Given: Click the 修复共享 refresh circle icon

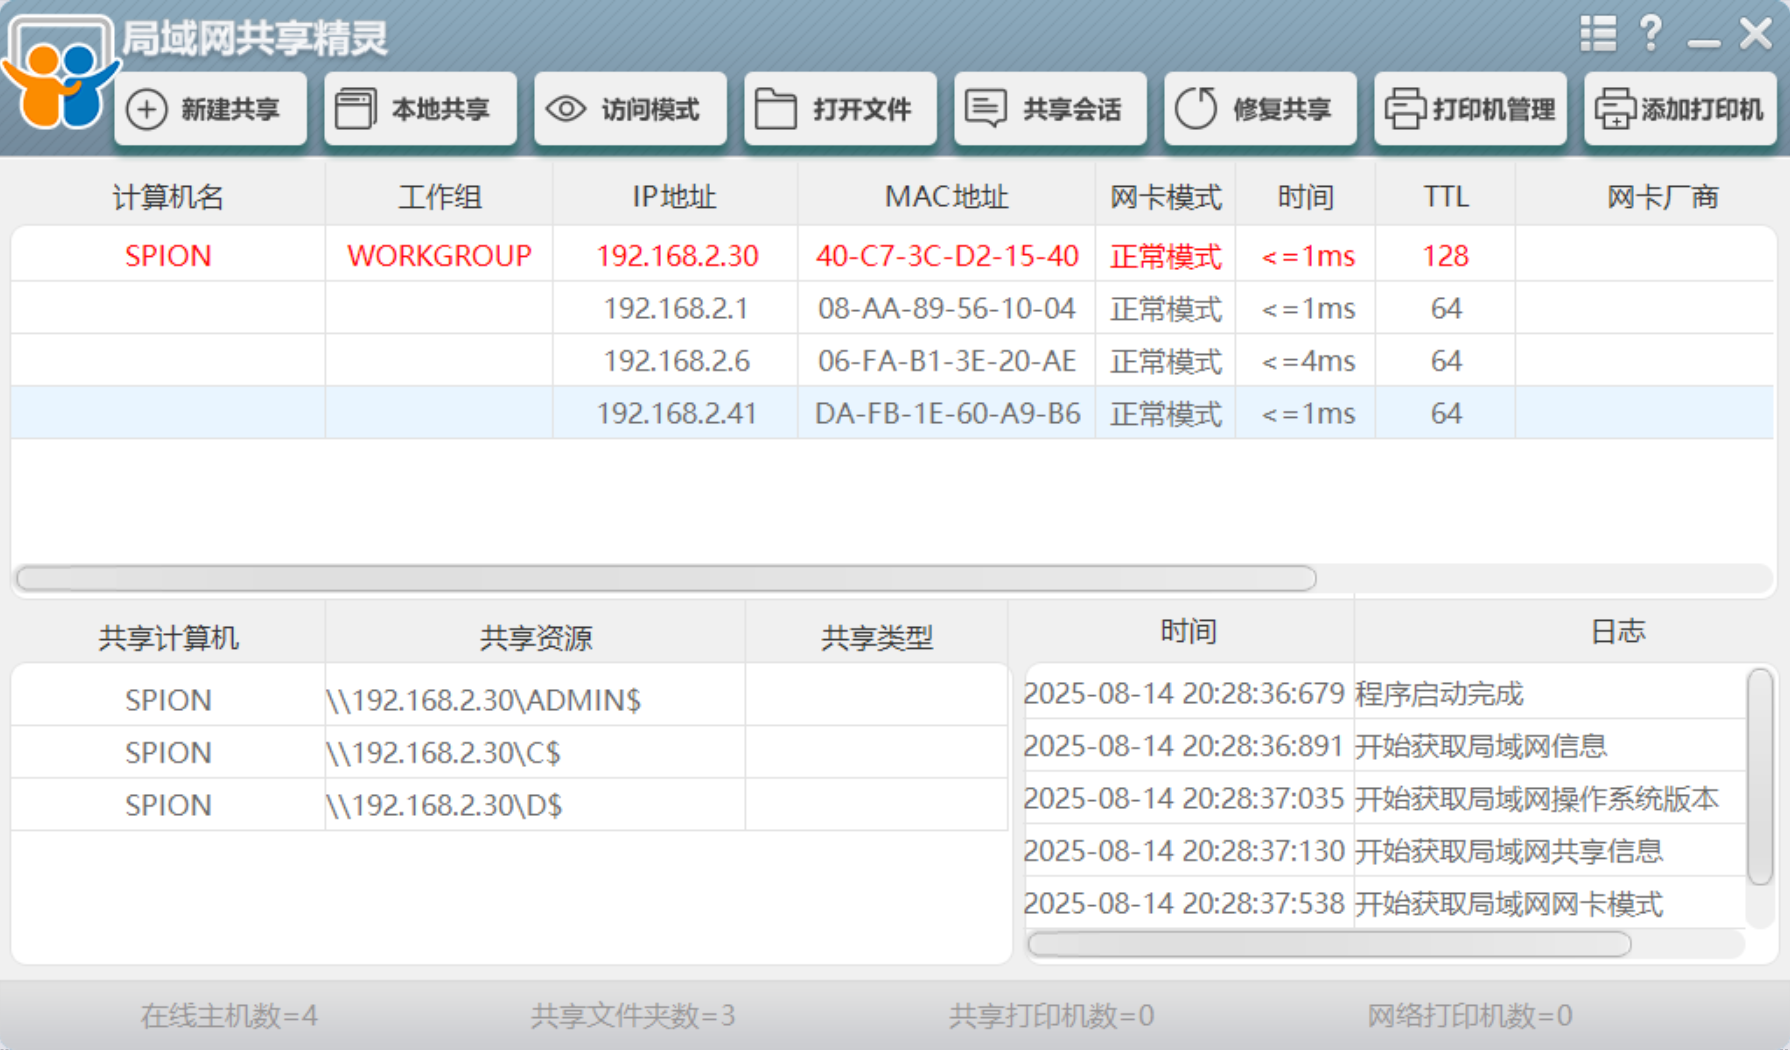Looking at the screenshot, I should tap(1196, 109).
